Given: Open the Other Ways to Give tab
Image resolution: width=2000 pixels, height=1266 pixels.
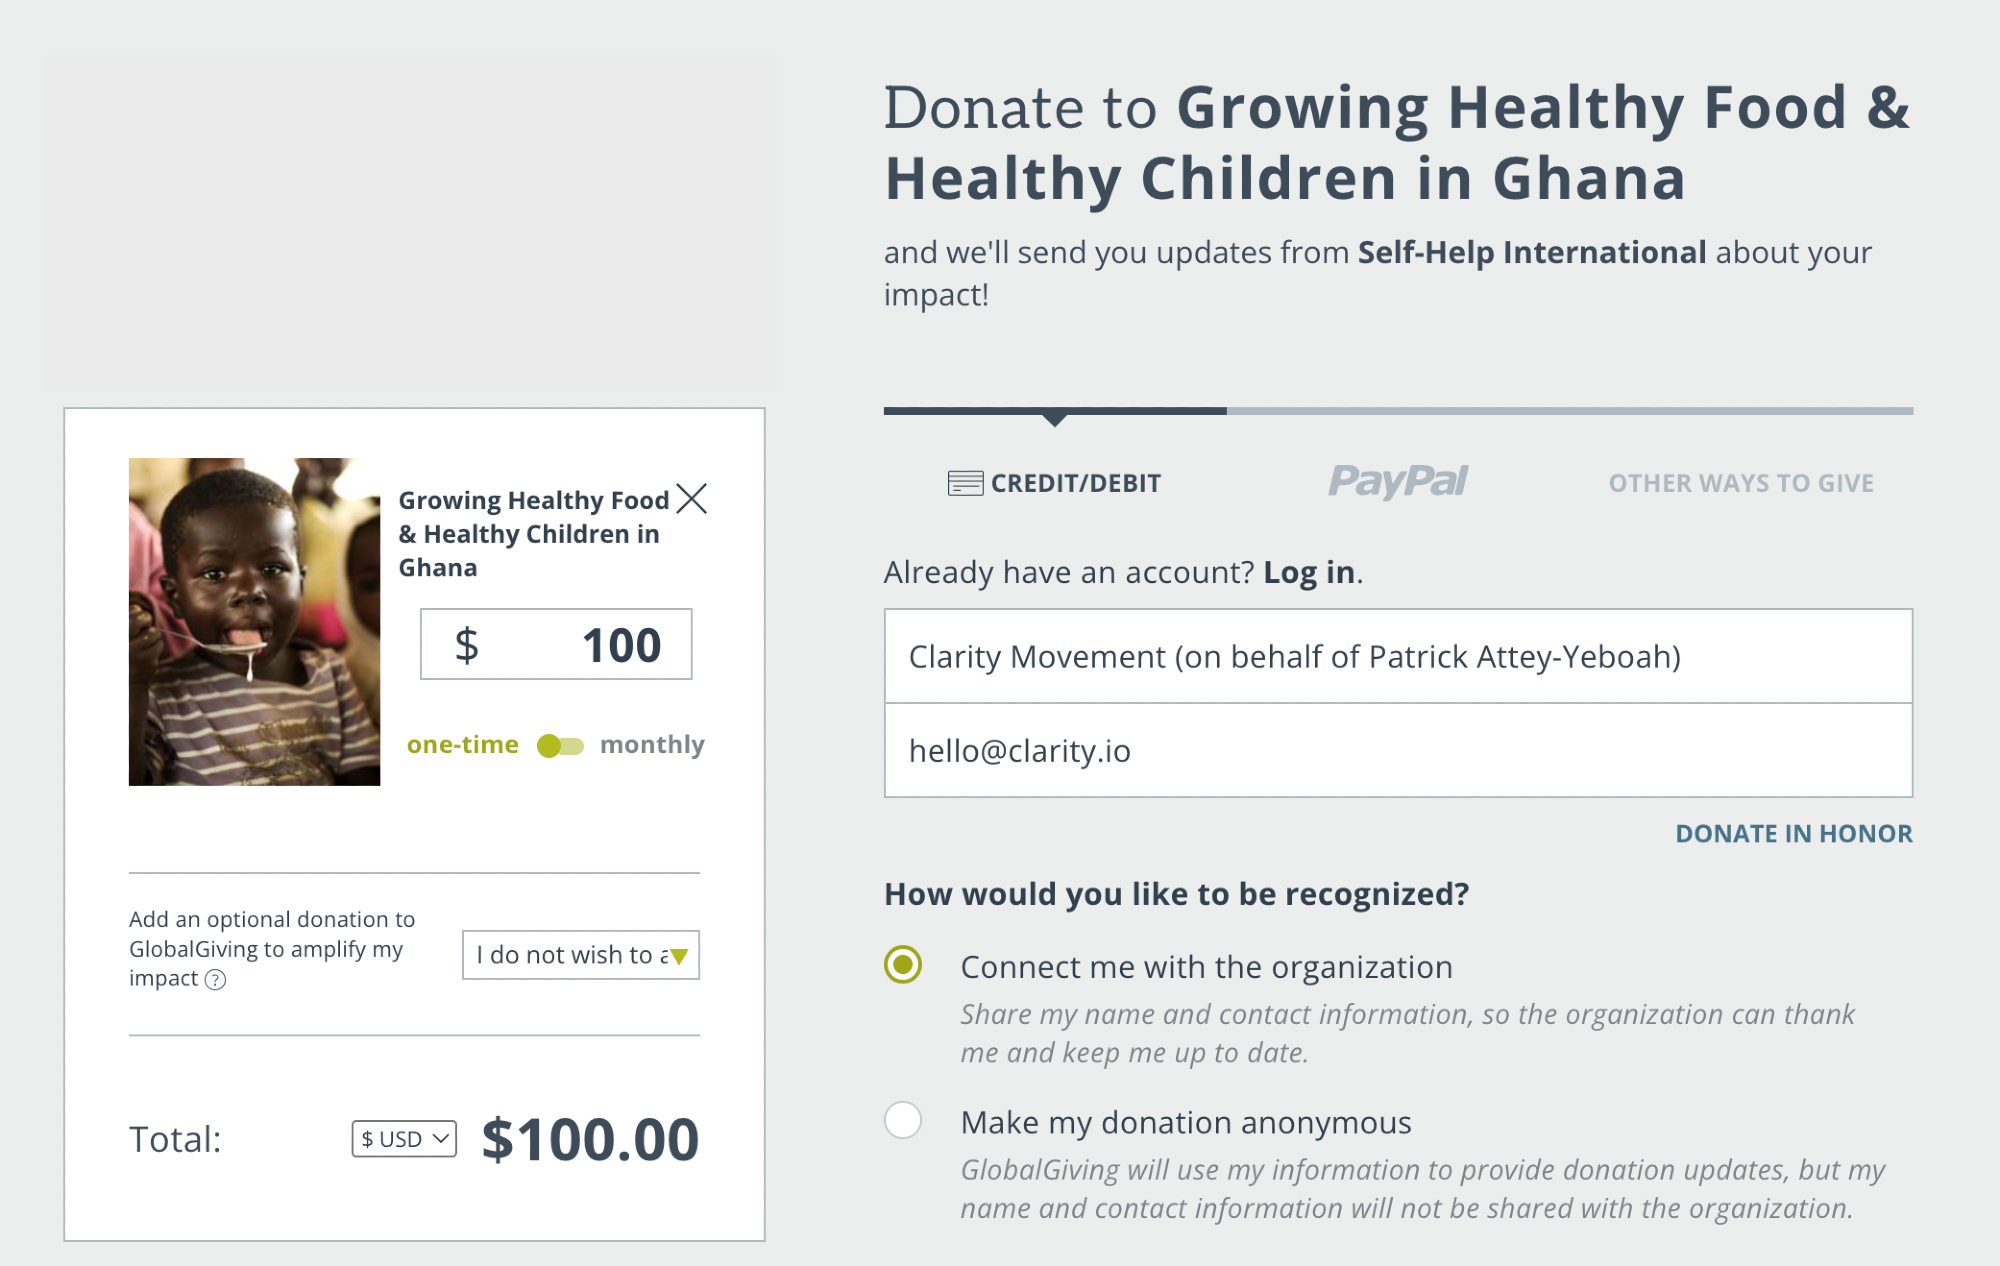Looking at the screenshot, I should (1740, 483).
